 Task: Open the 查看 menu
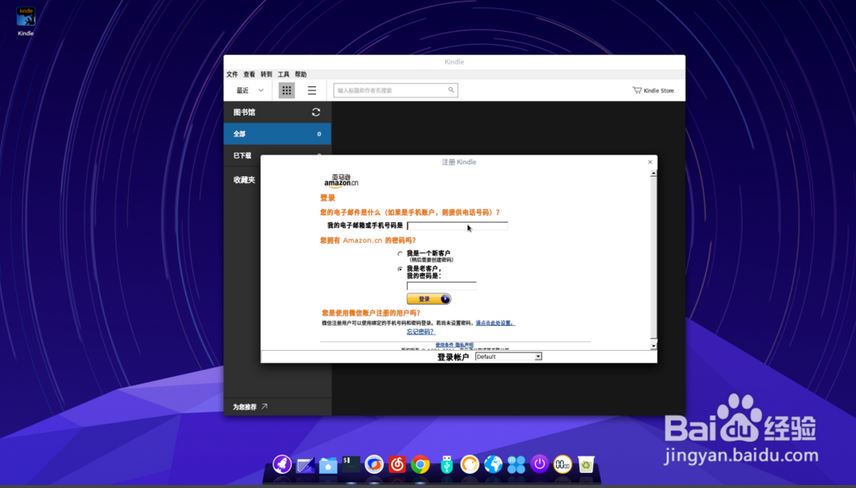click(x=249, y=74)
